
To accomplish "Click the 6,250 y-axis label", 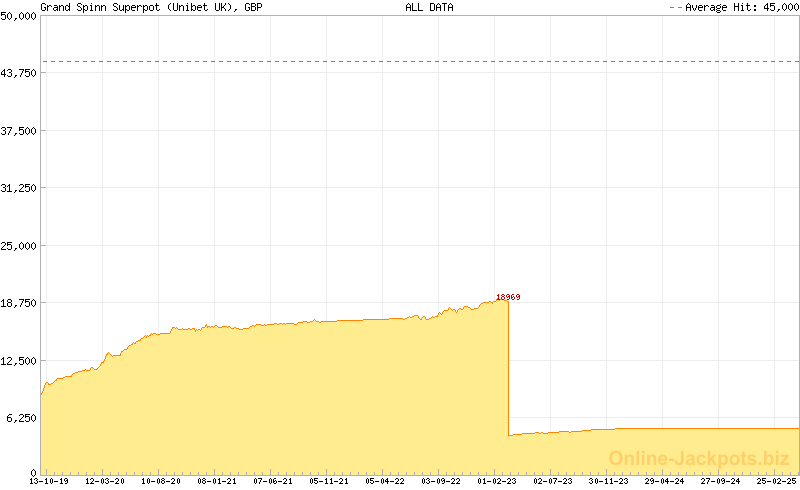I will 22,417.
